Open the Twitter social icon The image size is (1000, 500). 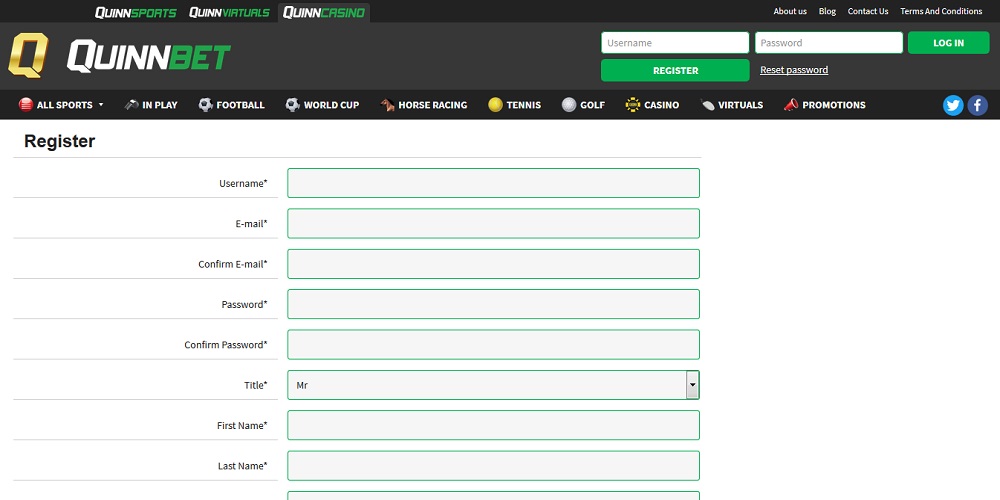953,105
